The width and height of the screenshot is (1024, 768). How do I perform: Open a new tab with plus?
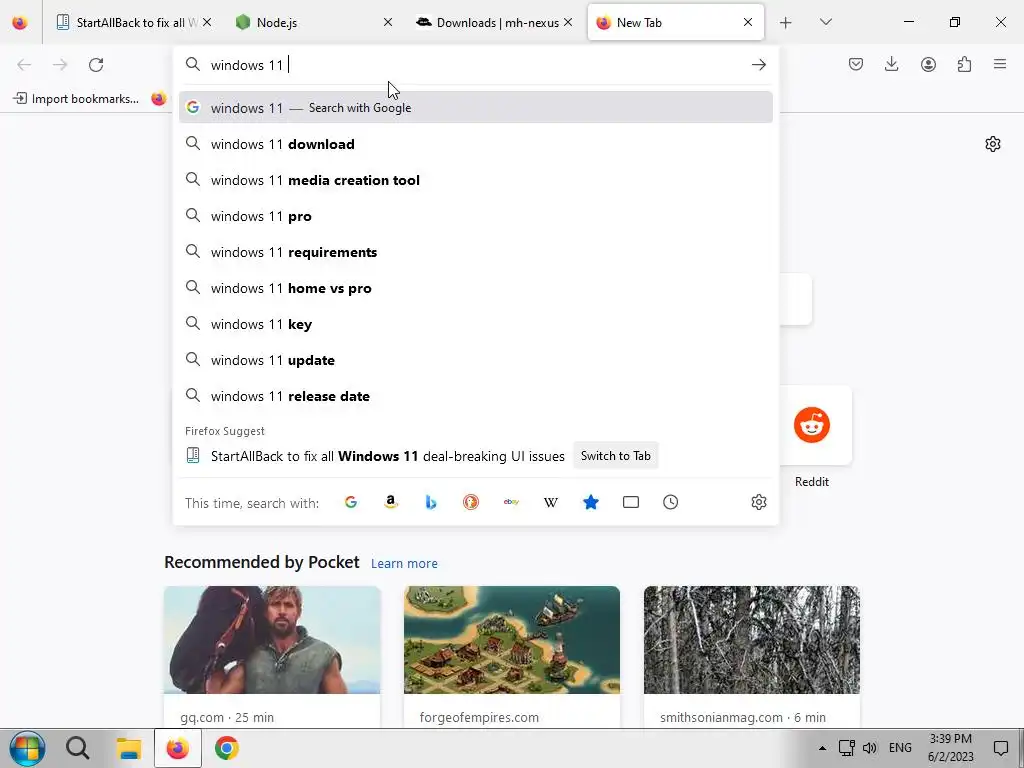(x=786, y=22)
